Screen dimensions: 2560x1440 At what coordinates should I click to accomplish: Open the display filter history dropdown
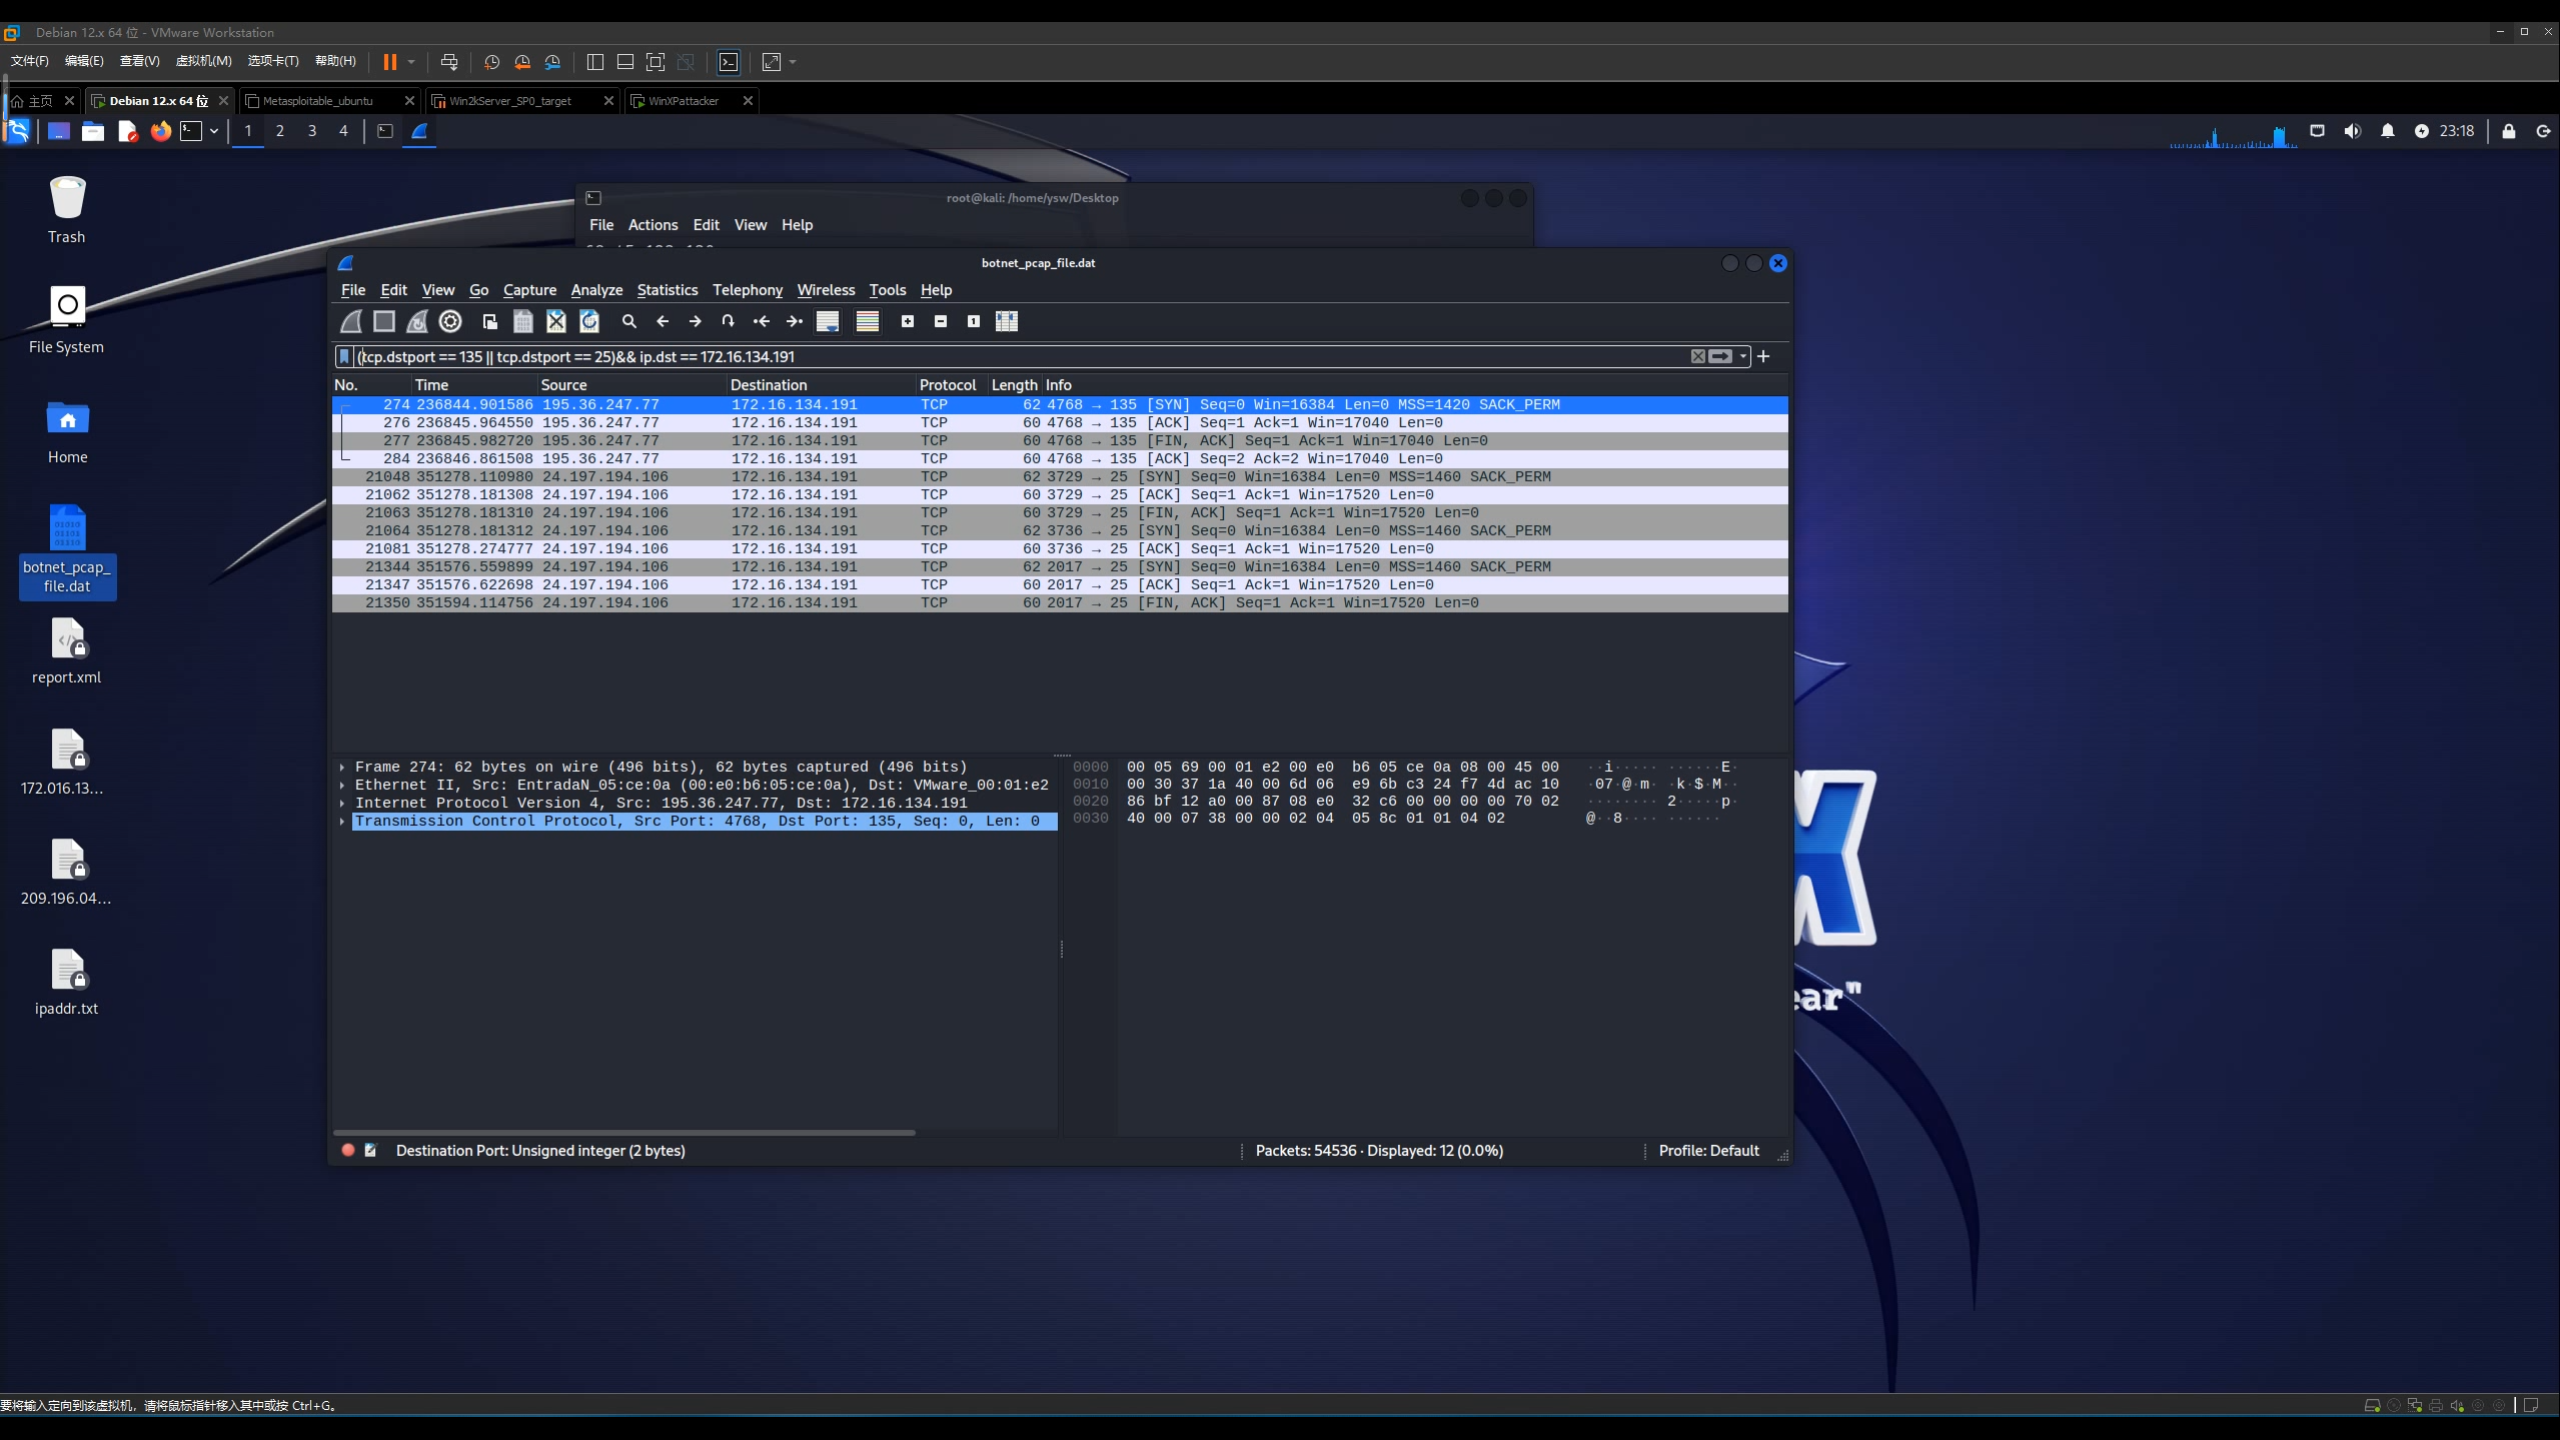[1743, 356]
